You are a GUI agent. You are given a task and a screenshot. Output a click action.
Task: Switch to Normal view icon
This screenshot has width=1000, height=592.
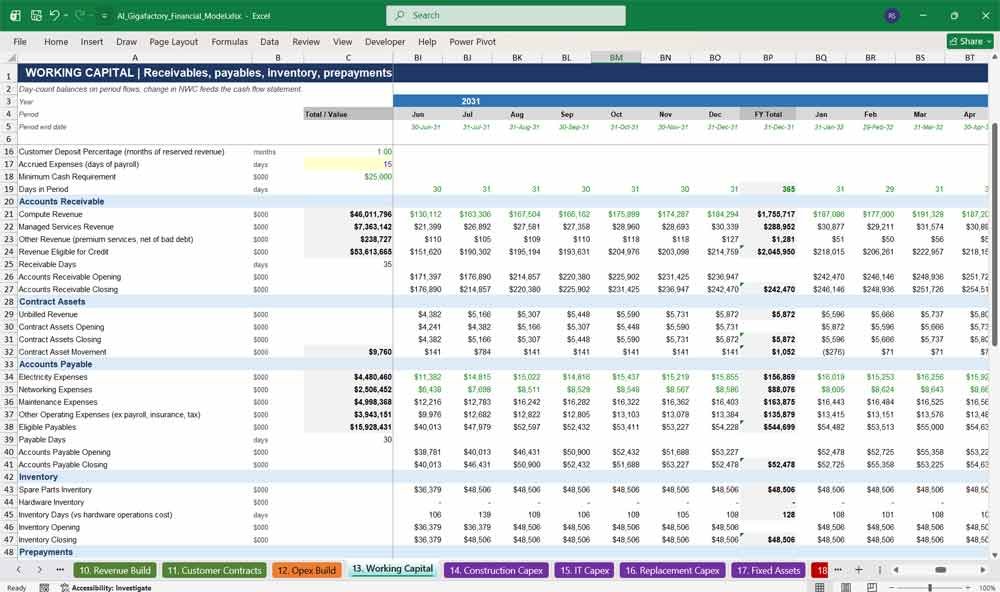pos(820,587)
